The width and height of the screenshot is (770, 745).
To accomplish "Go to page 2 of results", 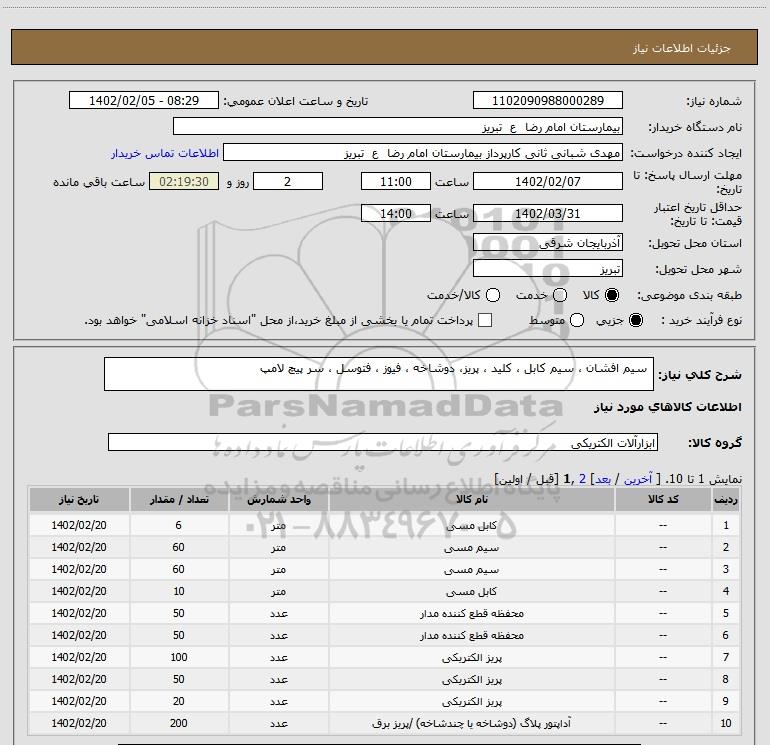I will (582, 479).
